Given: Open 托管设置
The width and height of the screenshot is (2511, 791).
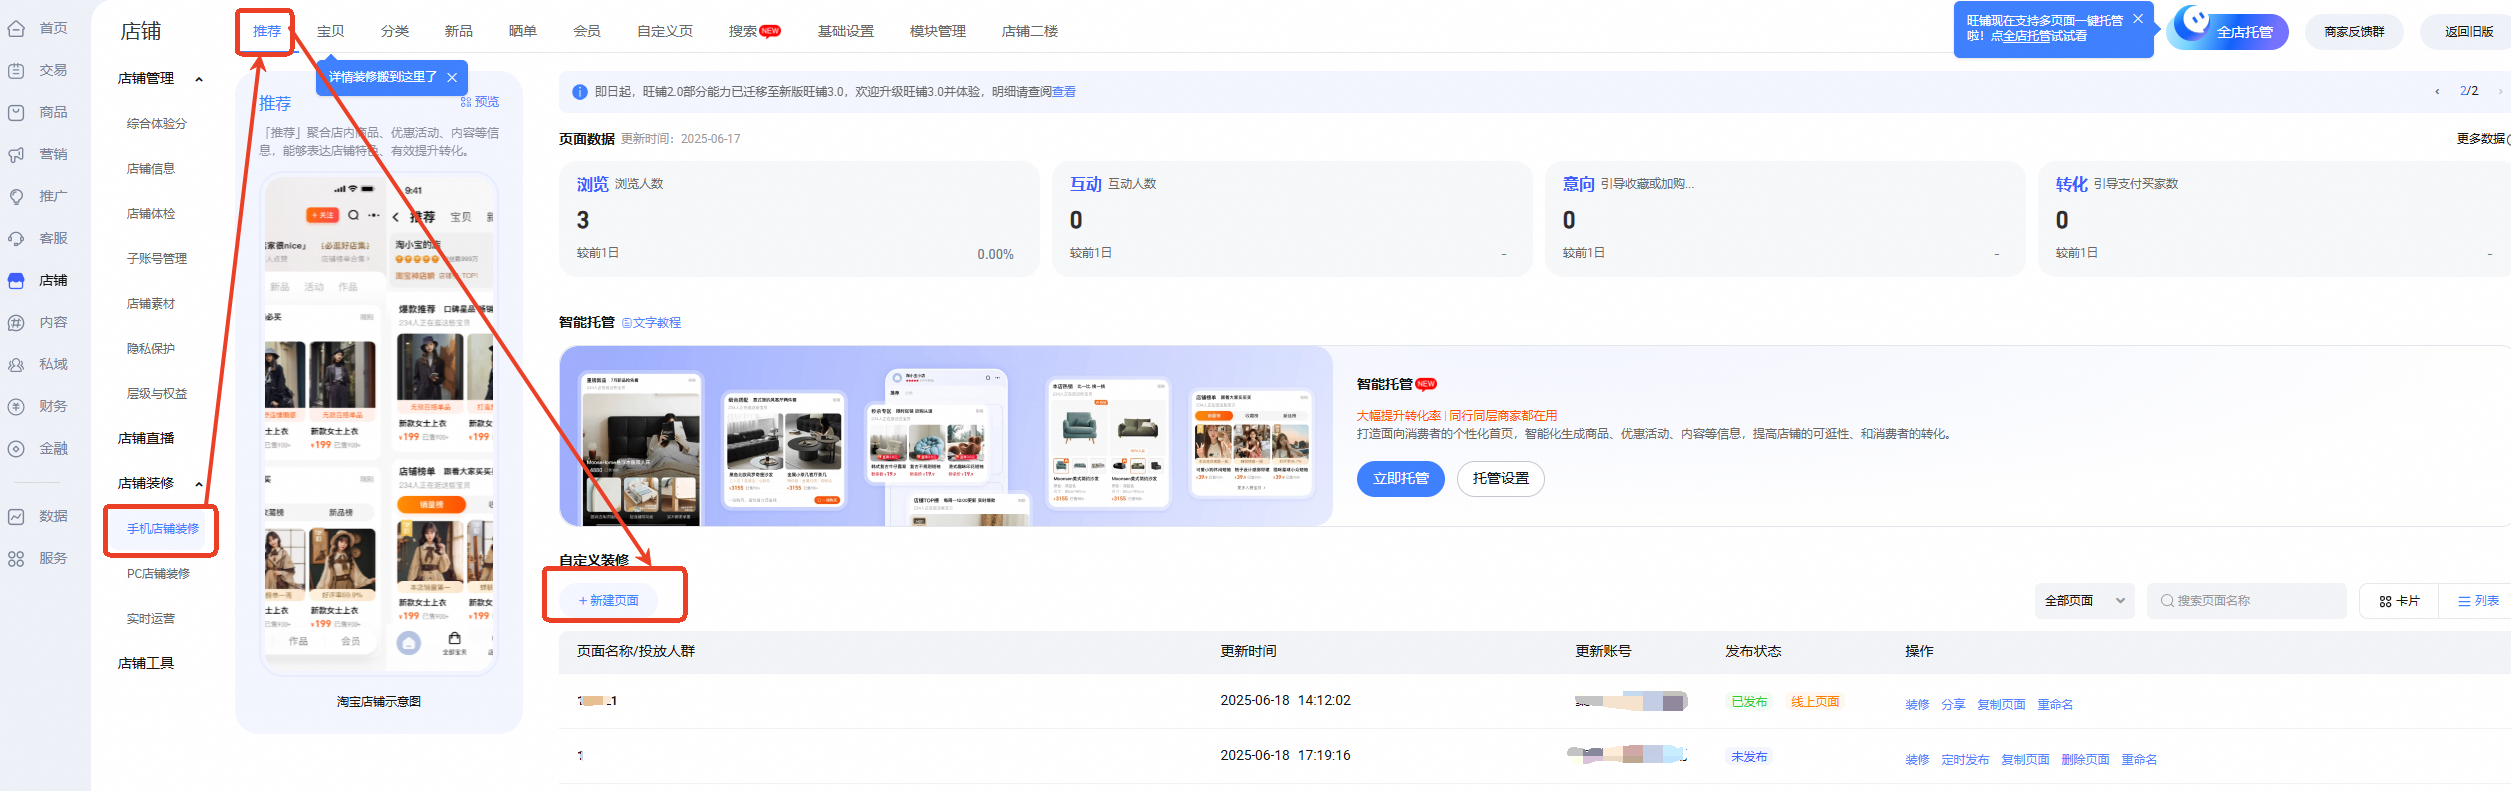Looking at the screenshot, I should 1500,479.
